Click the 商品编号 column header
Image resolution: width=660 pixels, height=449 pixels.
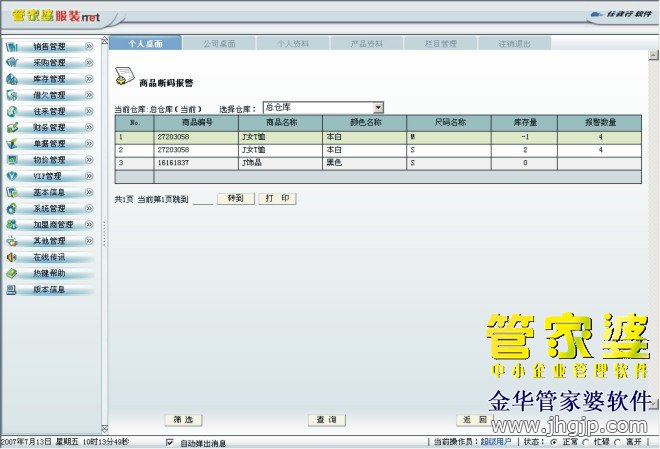[x=197, y=123]
